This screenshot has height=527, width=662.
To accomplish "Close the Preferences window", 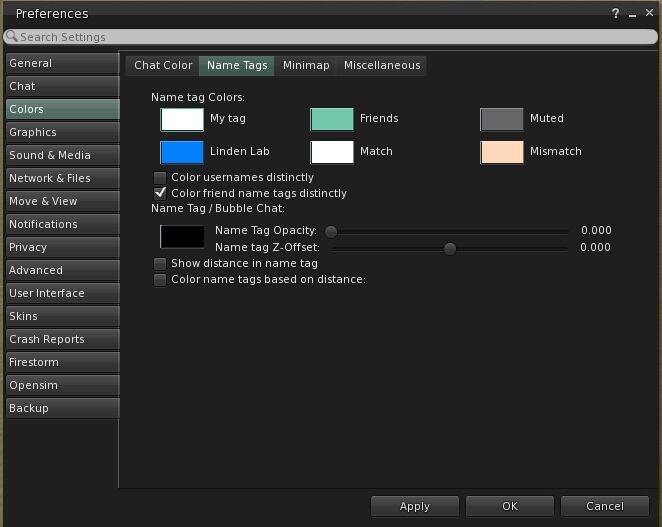I will [649, 13].
